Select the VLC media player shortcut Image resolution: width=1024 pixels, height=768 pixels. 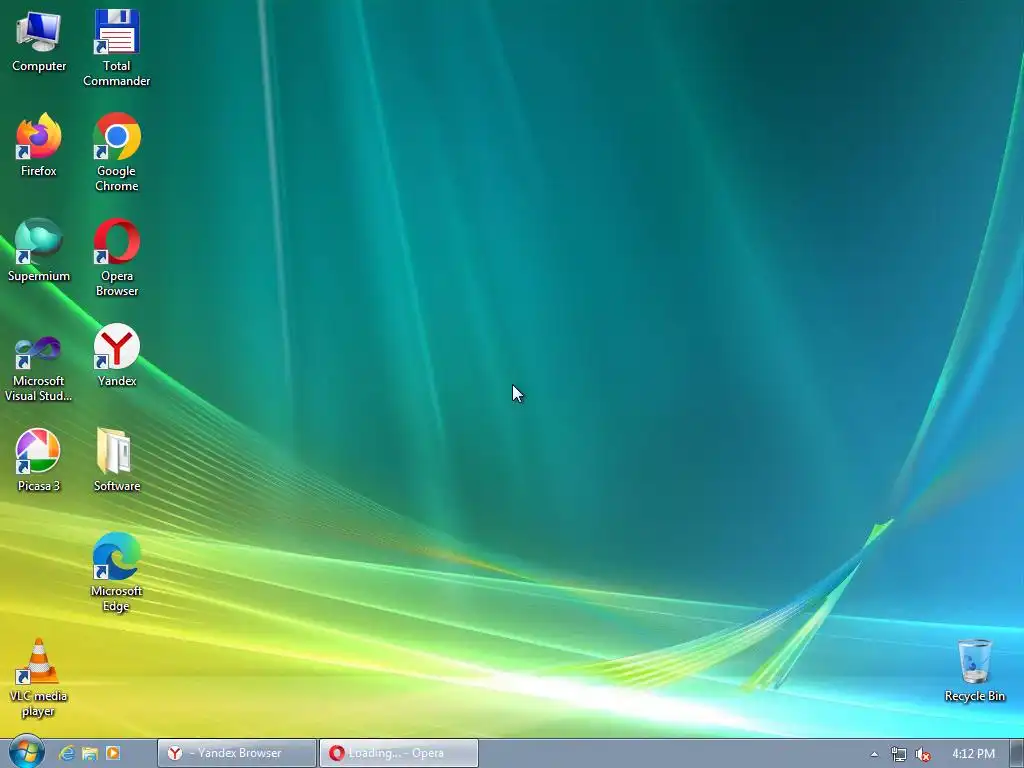click(x=39, y=677)
